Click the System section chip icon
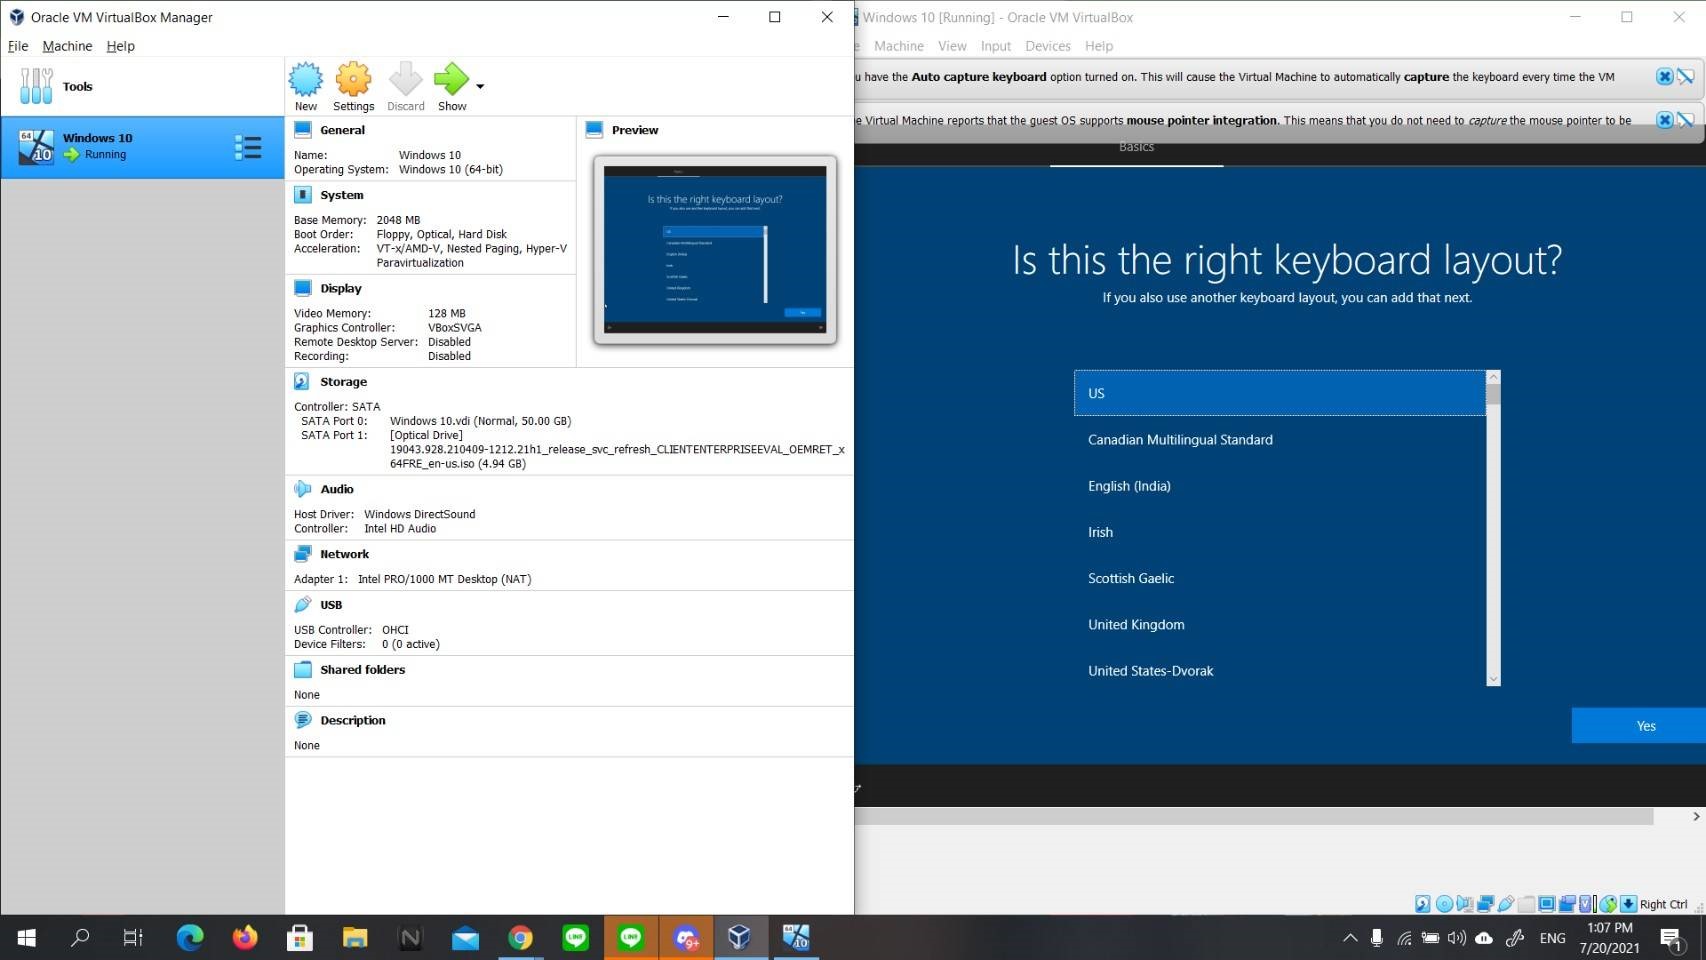 (303, 195)
